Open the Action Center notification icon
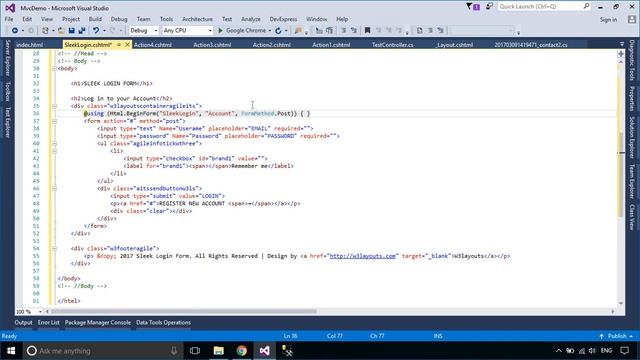640x360 pixels. 624,351
